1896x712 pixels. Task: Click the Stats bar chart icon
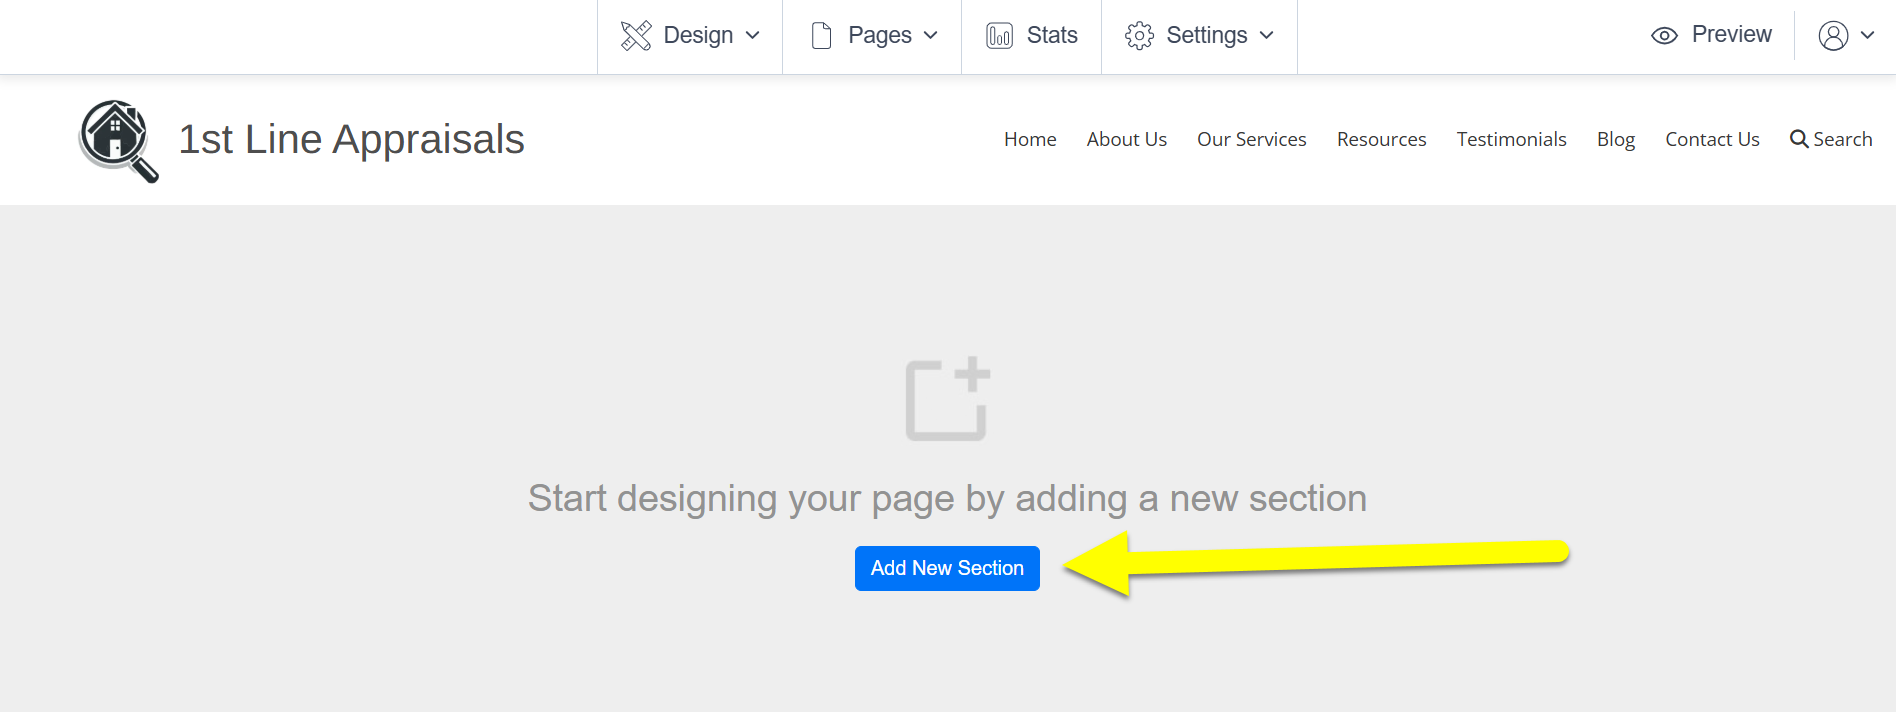tap(999, 36)
